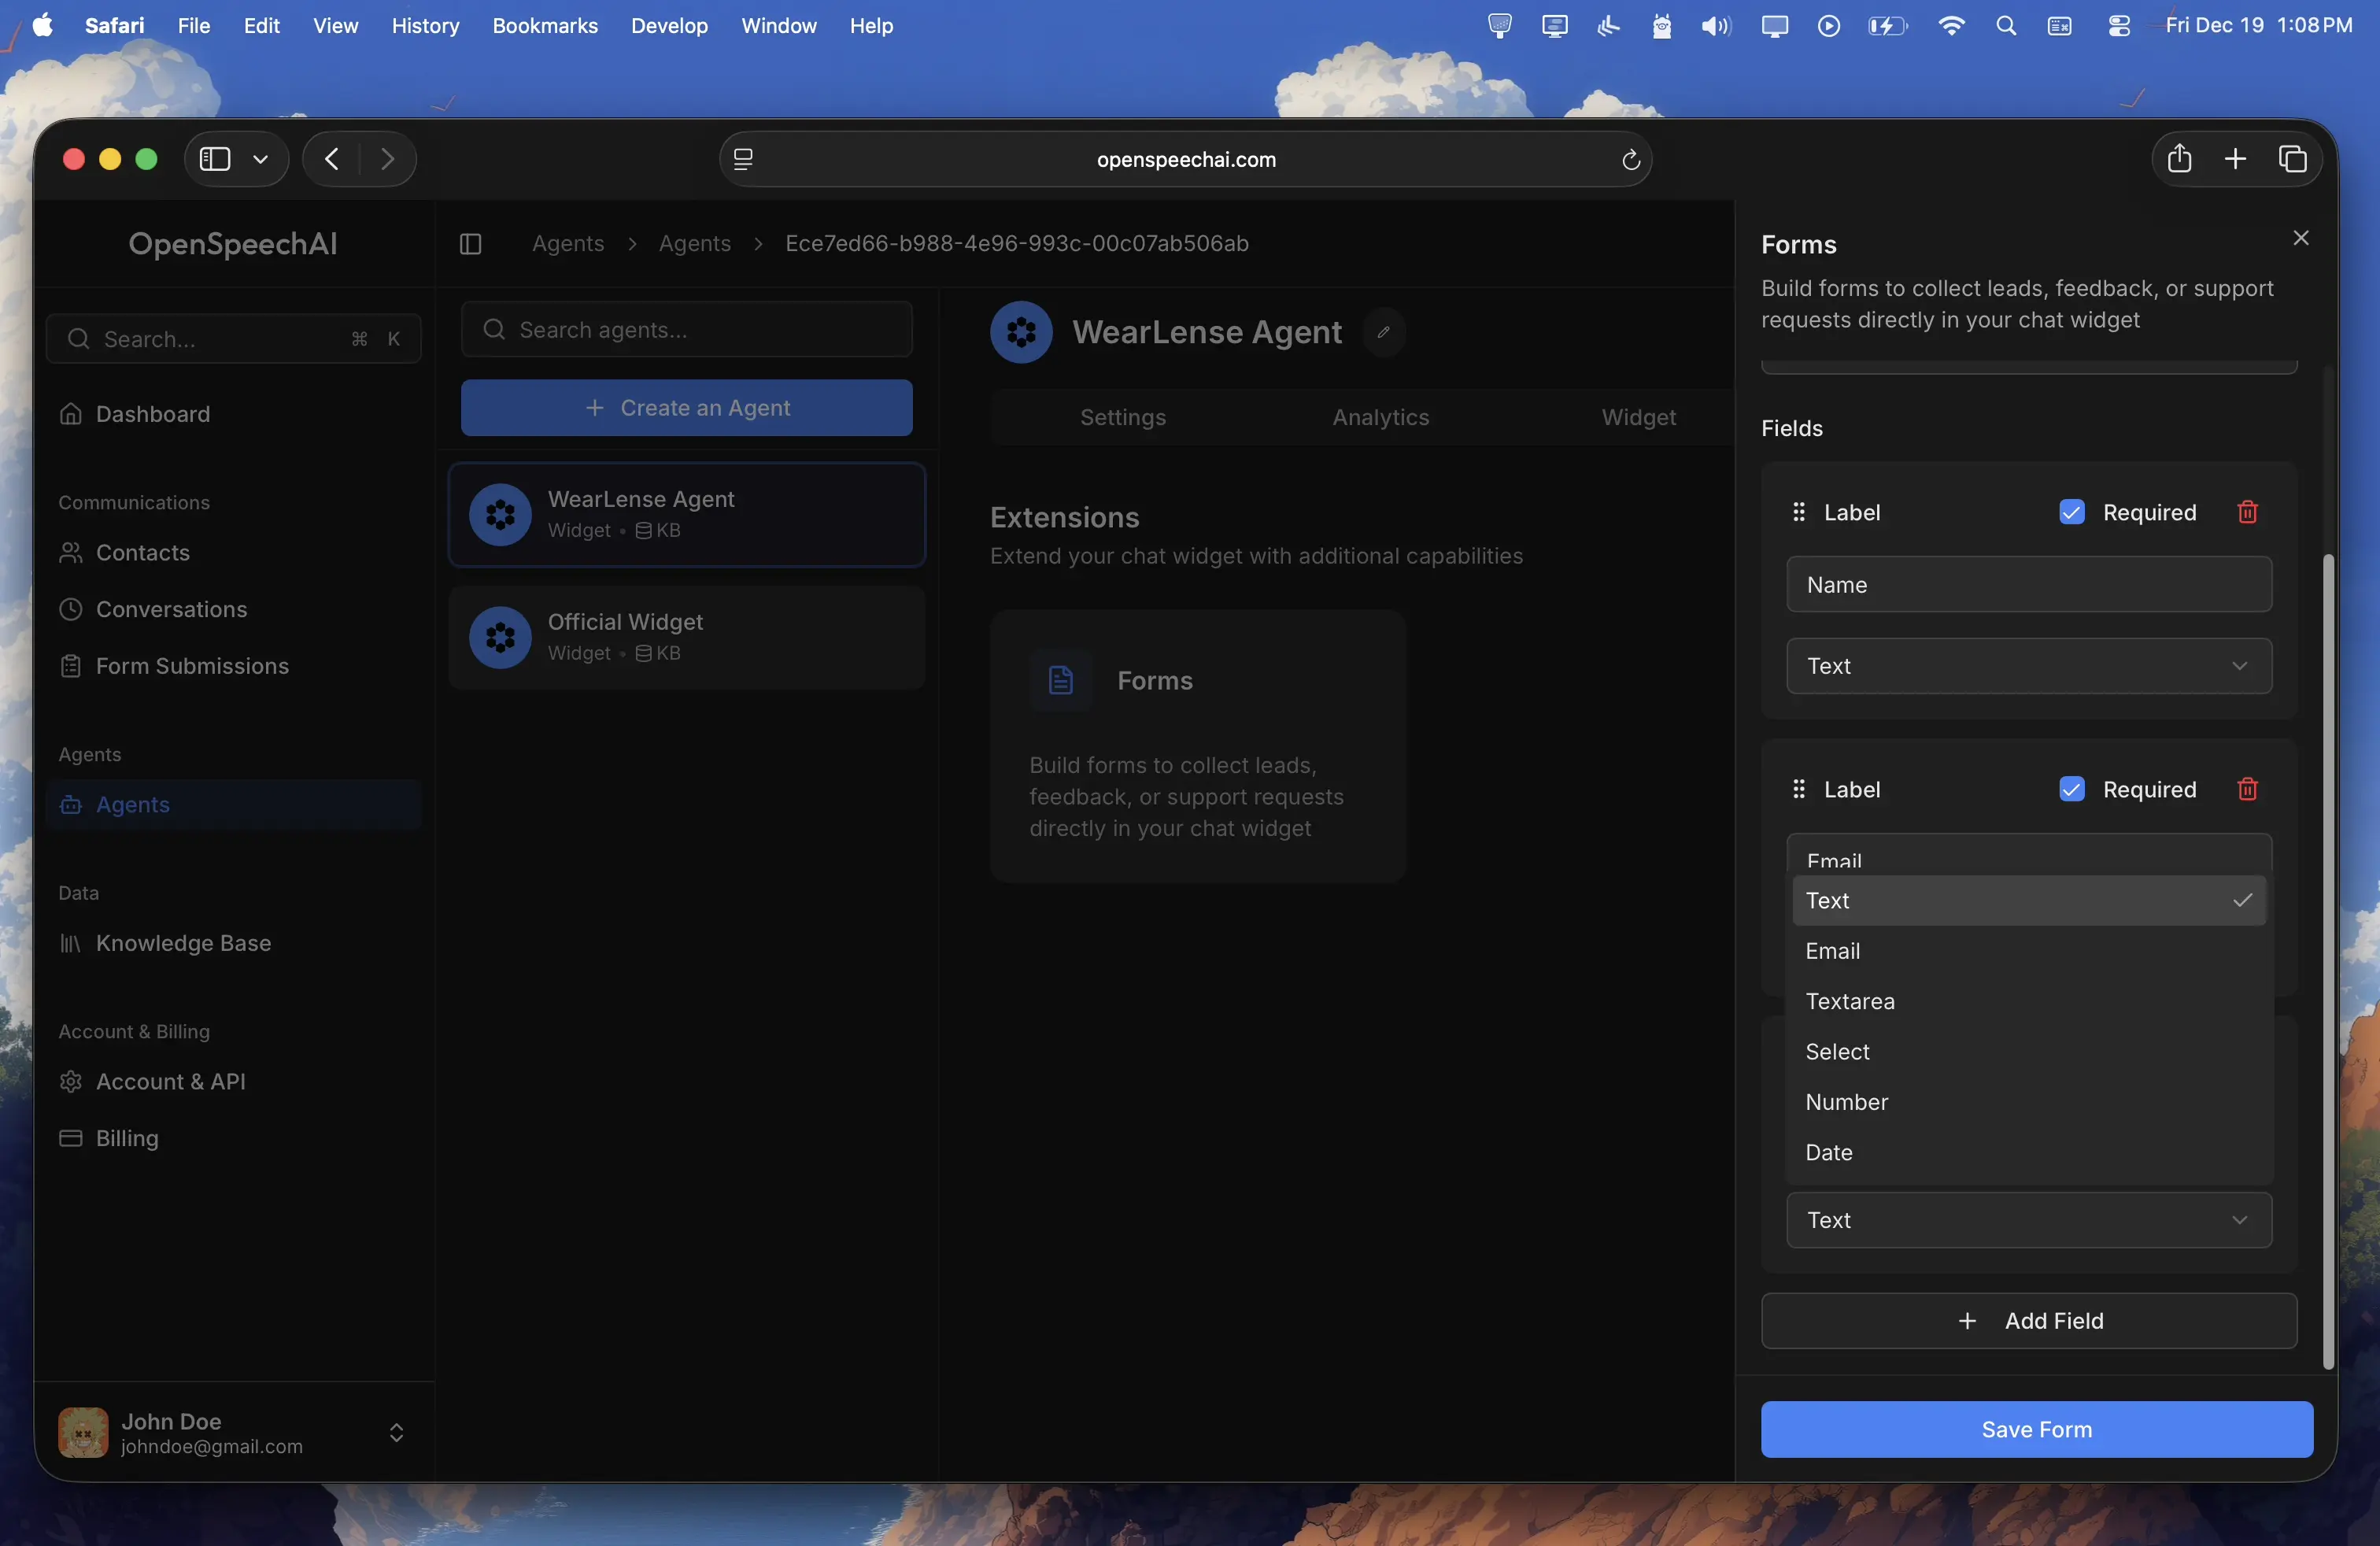The image size is (2380, 1546).
Task: Click the Form Submissions clipboard icon
Action: point(70,666)
